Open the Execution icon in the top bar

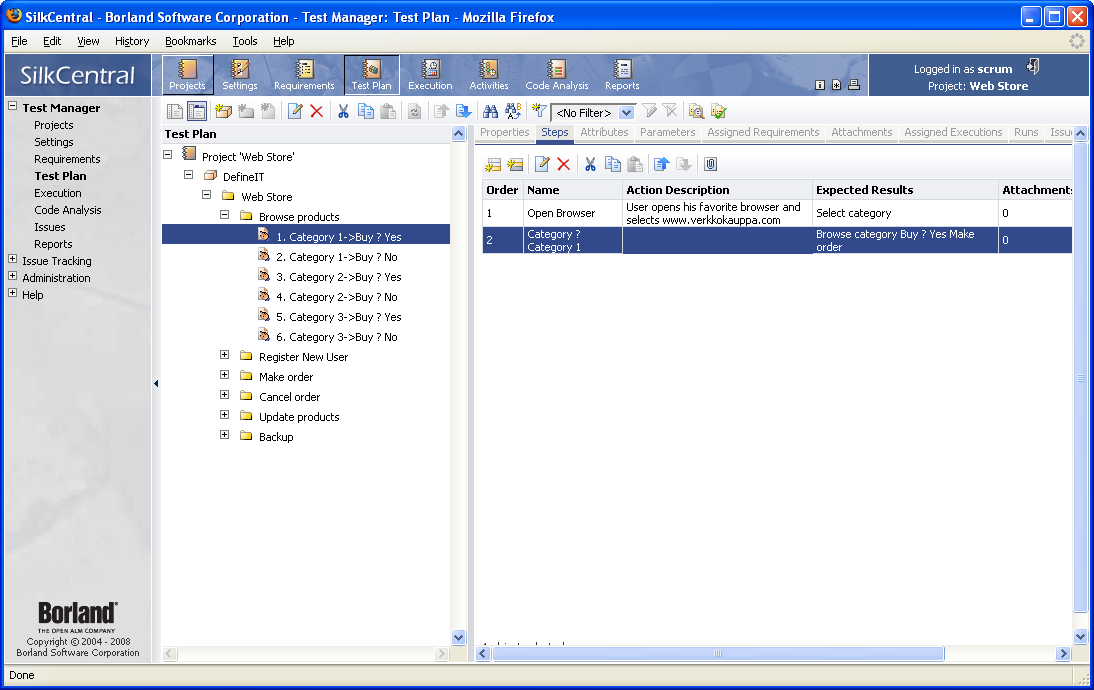(430, 75)
